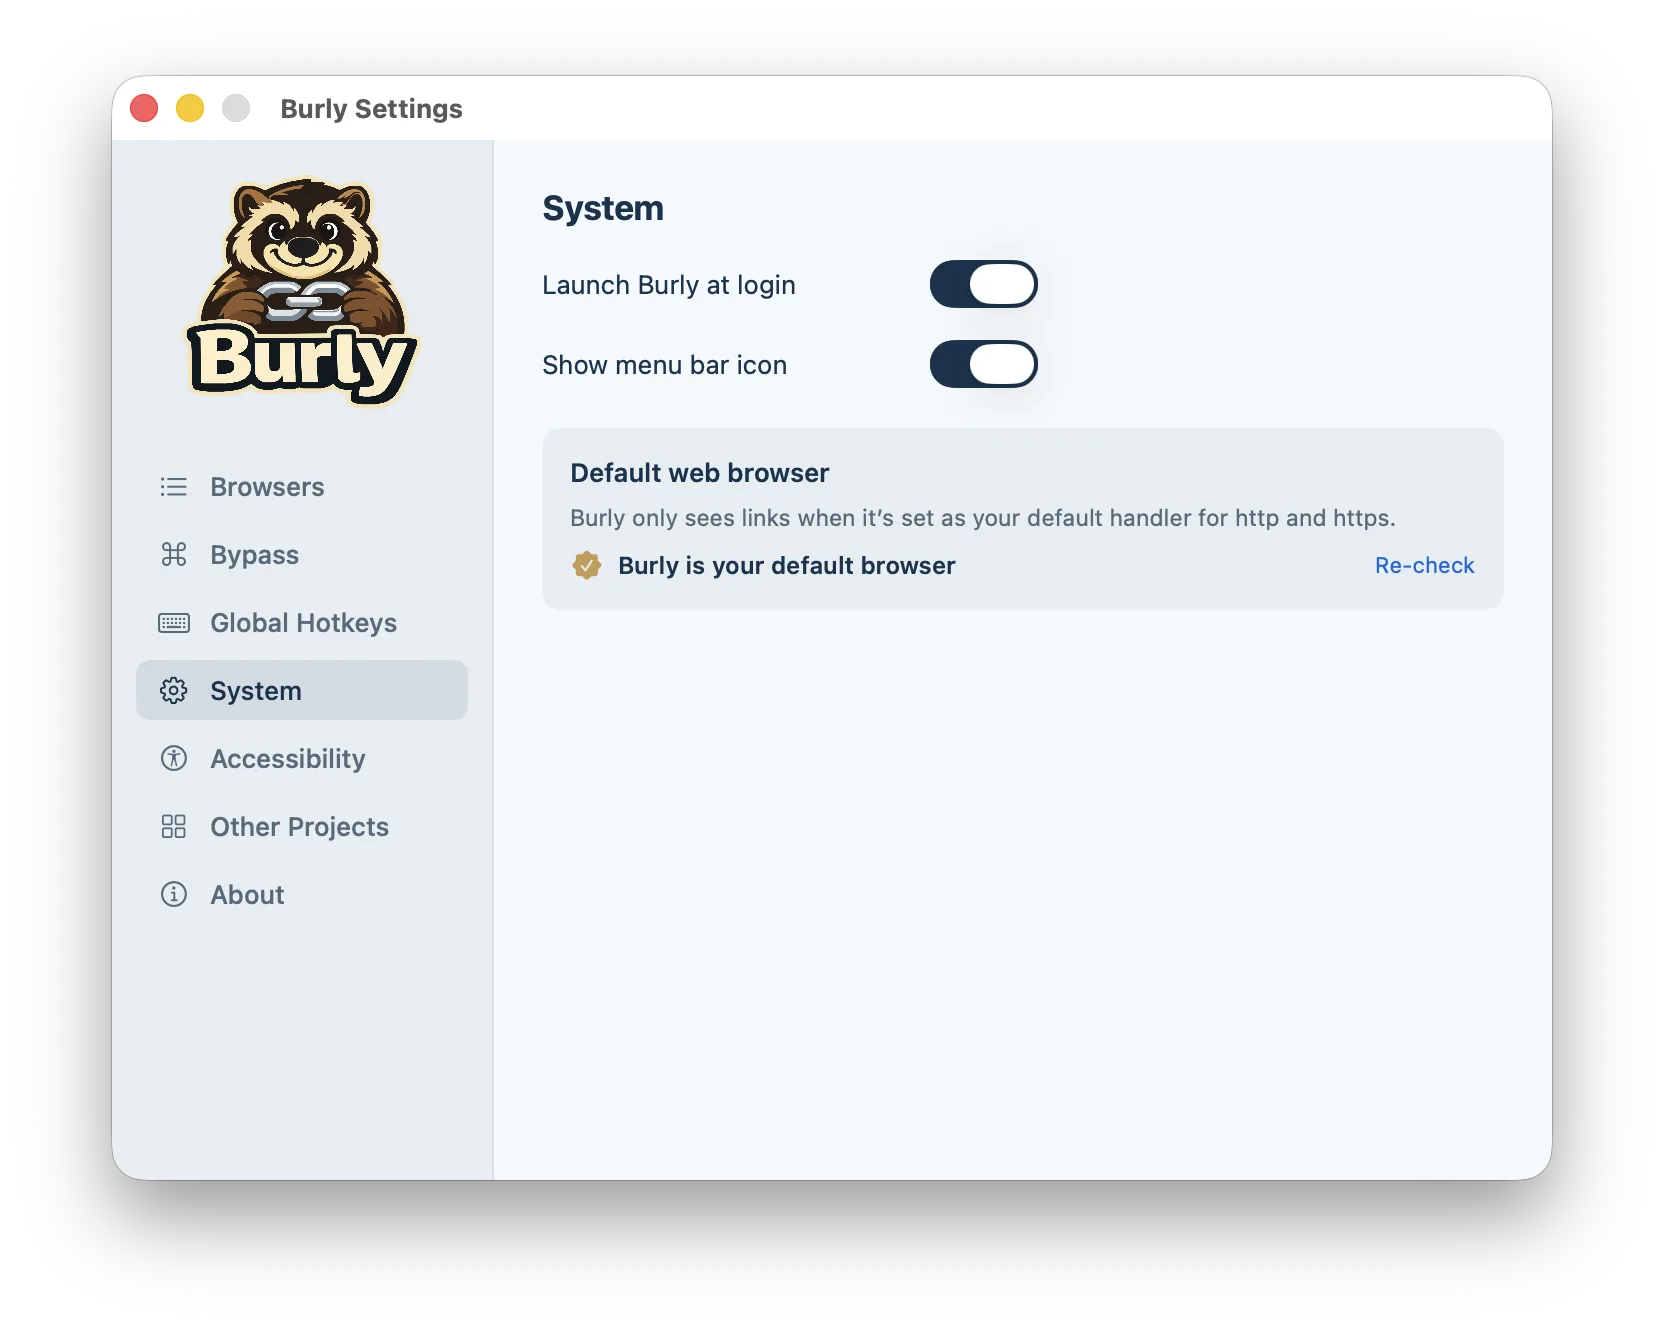Click the Re-check link

(1424, 566)
